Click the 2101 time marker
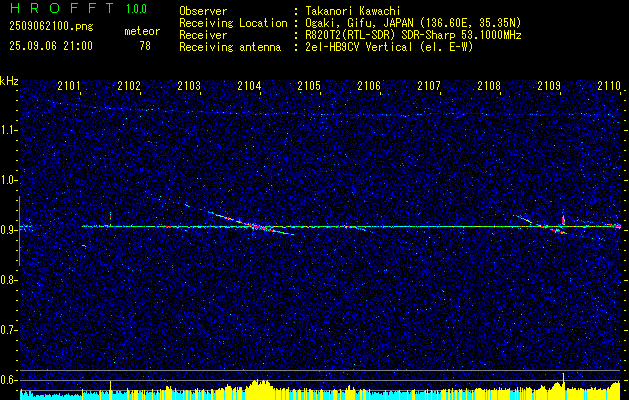This screenshot has height=400, width=629. [x=69, y=86]
